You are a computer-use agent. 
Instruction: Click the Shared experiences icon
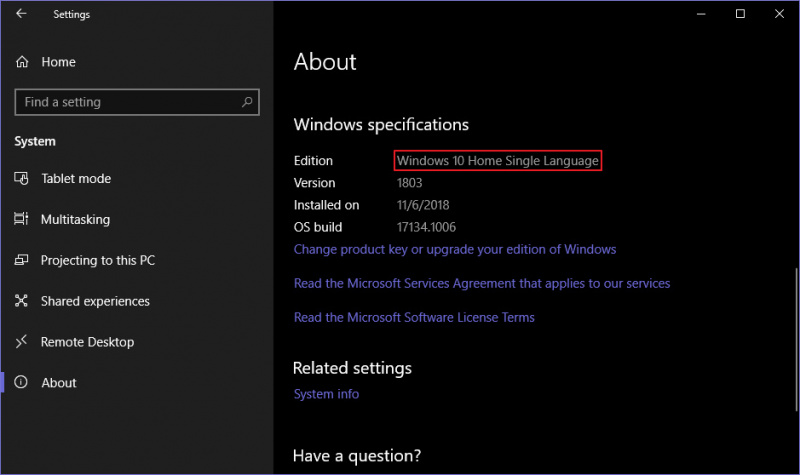pos(21,301)
